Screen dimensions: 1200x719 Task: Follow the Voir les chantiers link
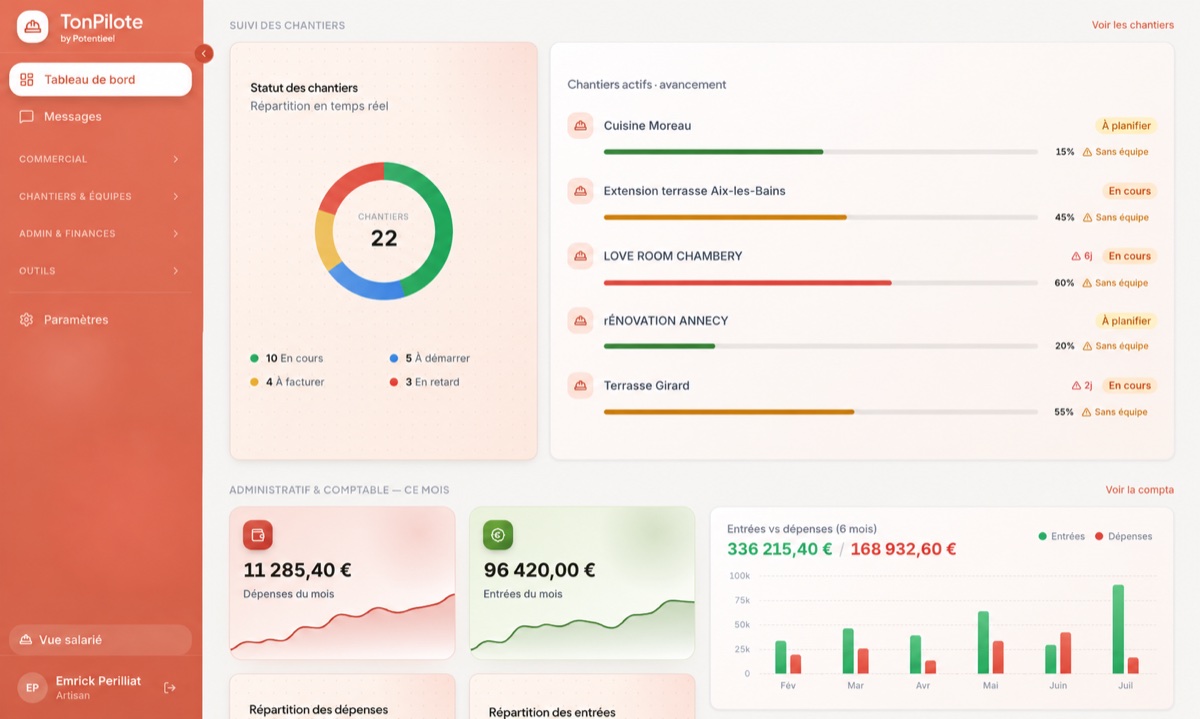coord(1132,25)
